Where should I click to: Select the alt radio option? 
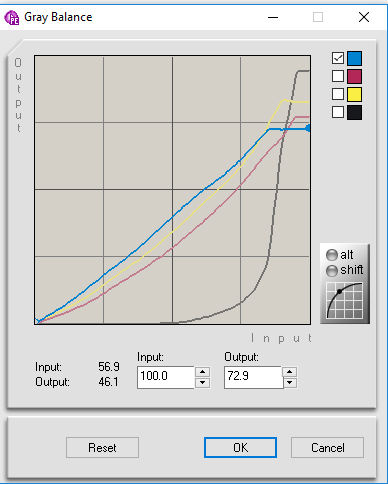point(332,255)
